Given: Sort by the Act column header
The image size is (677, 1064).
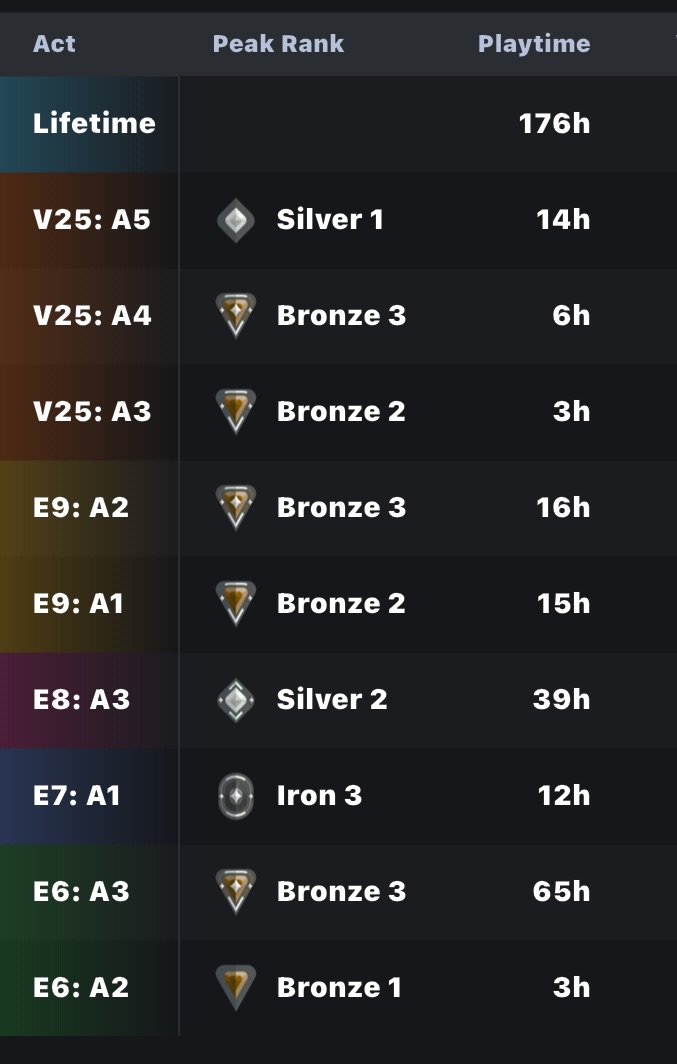Looking at the screenshot, I should (x=54, y=44).
